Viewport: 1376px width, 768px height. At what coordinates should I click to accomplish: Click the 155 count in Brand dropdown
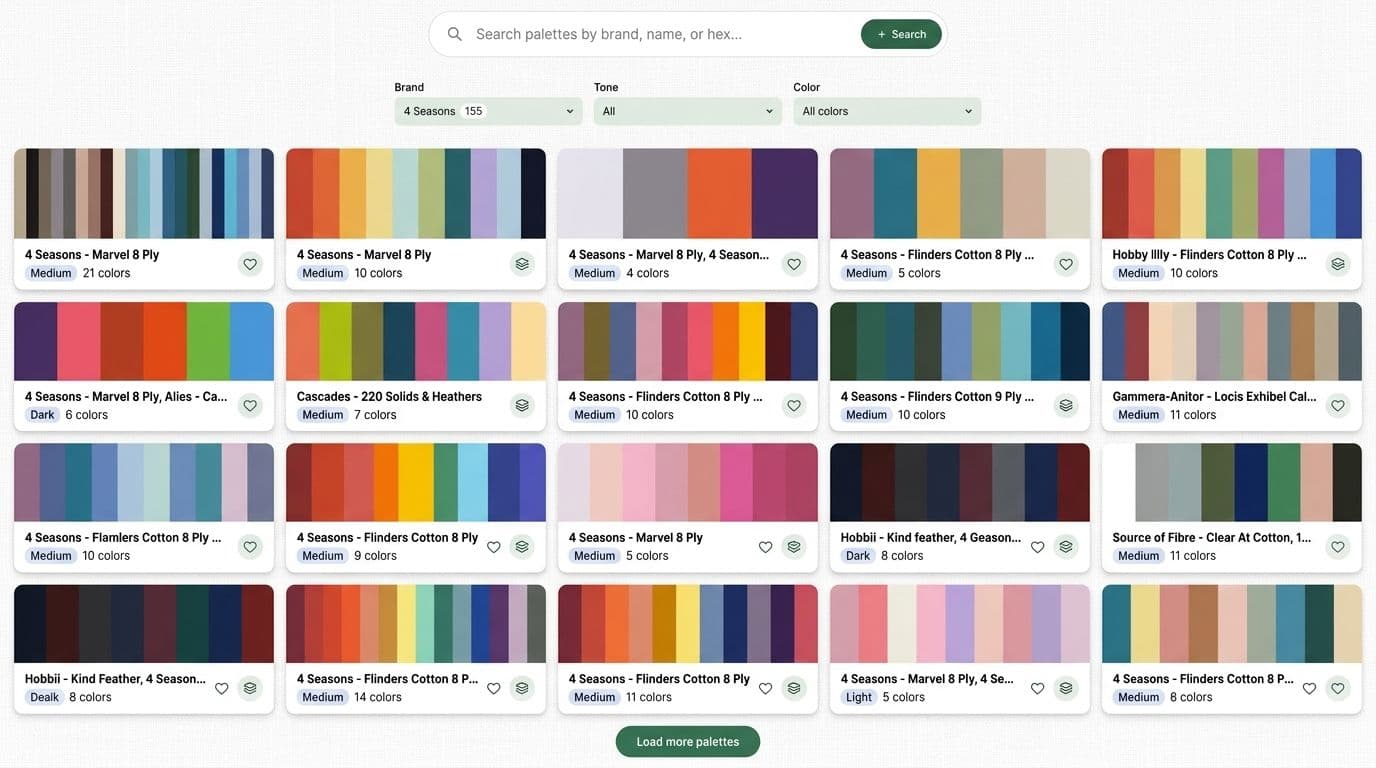[x=473, y=111]
